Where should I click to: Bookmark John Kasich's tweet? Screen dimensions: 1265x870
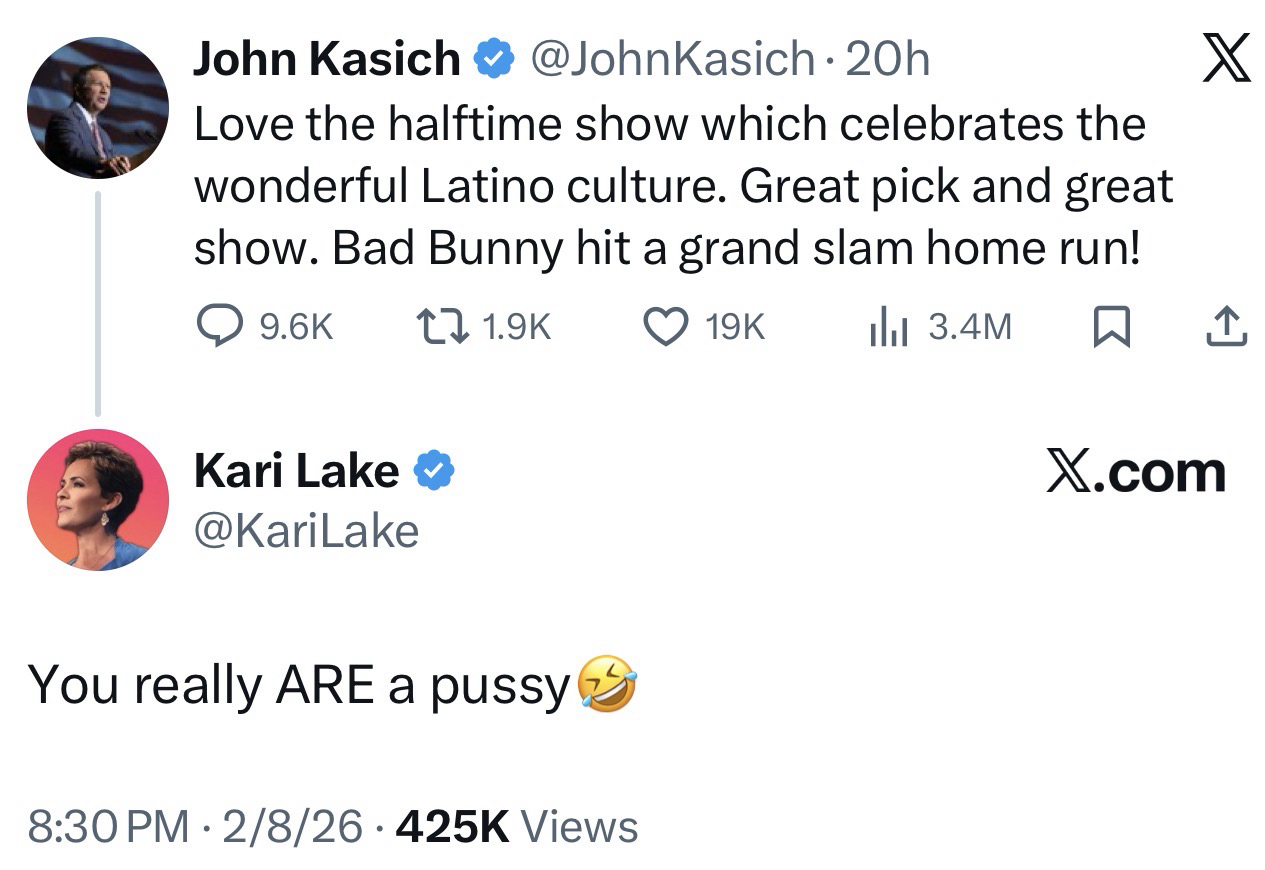click(1111, 327)
